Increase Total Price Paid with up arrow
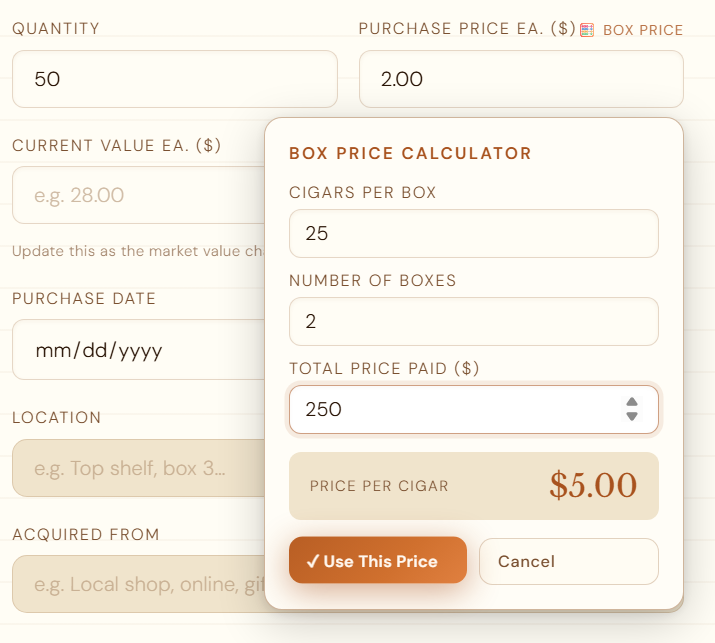 [x=632, y=402]
